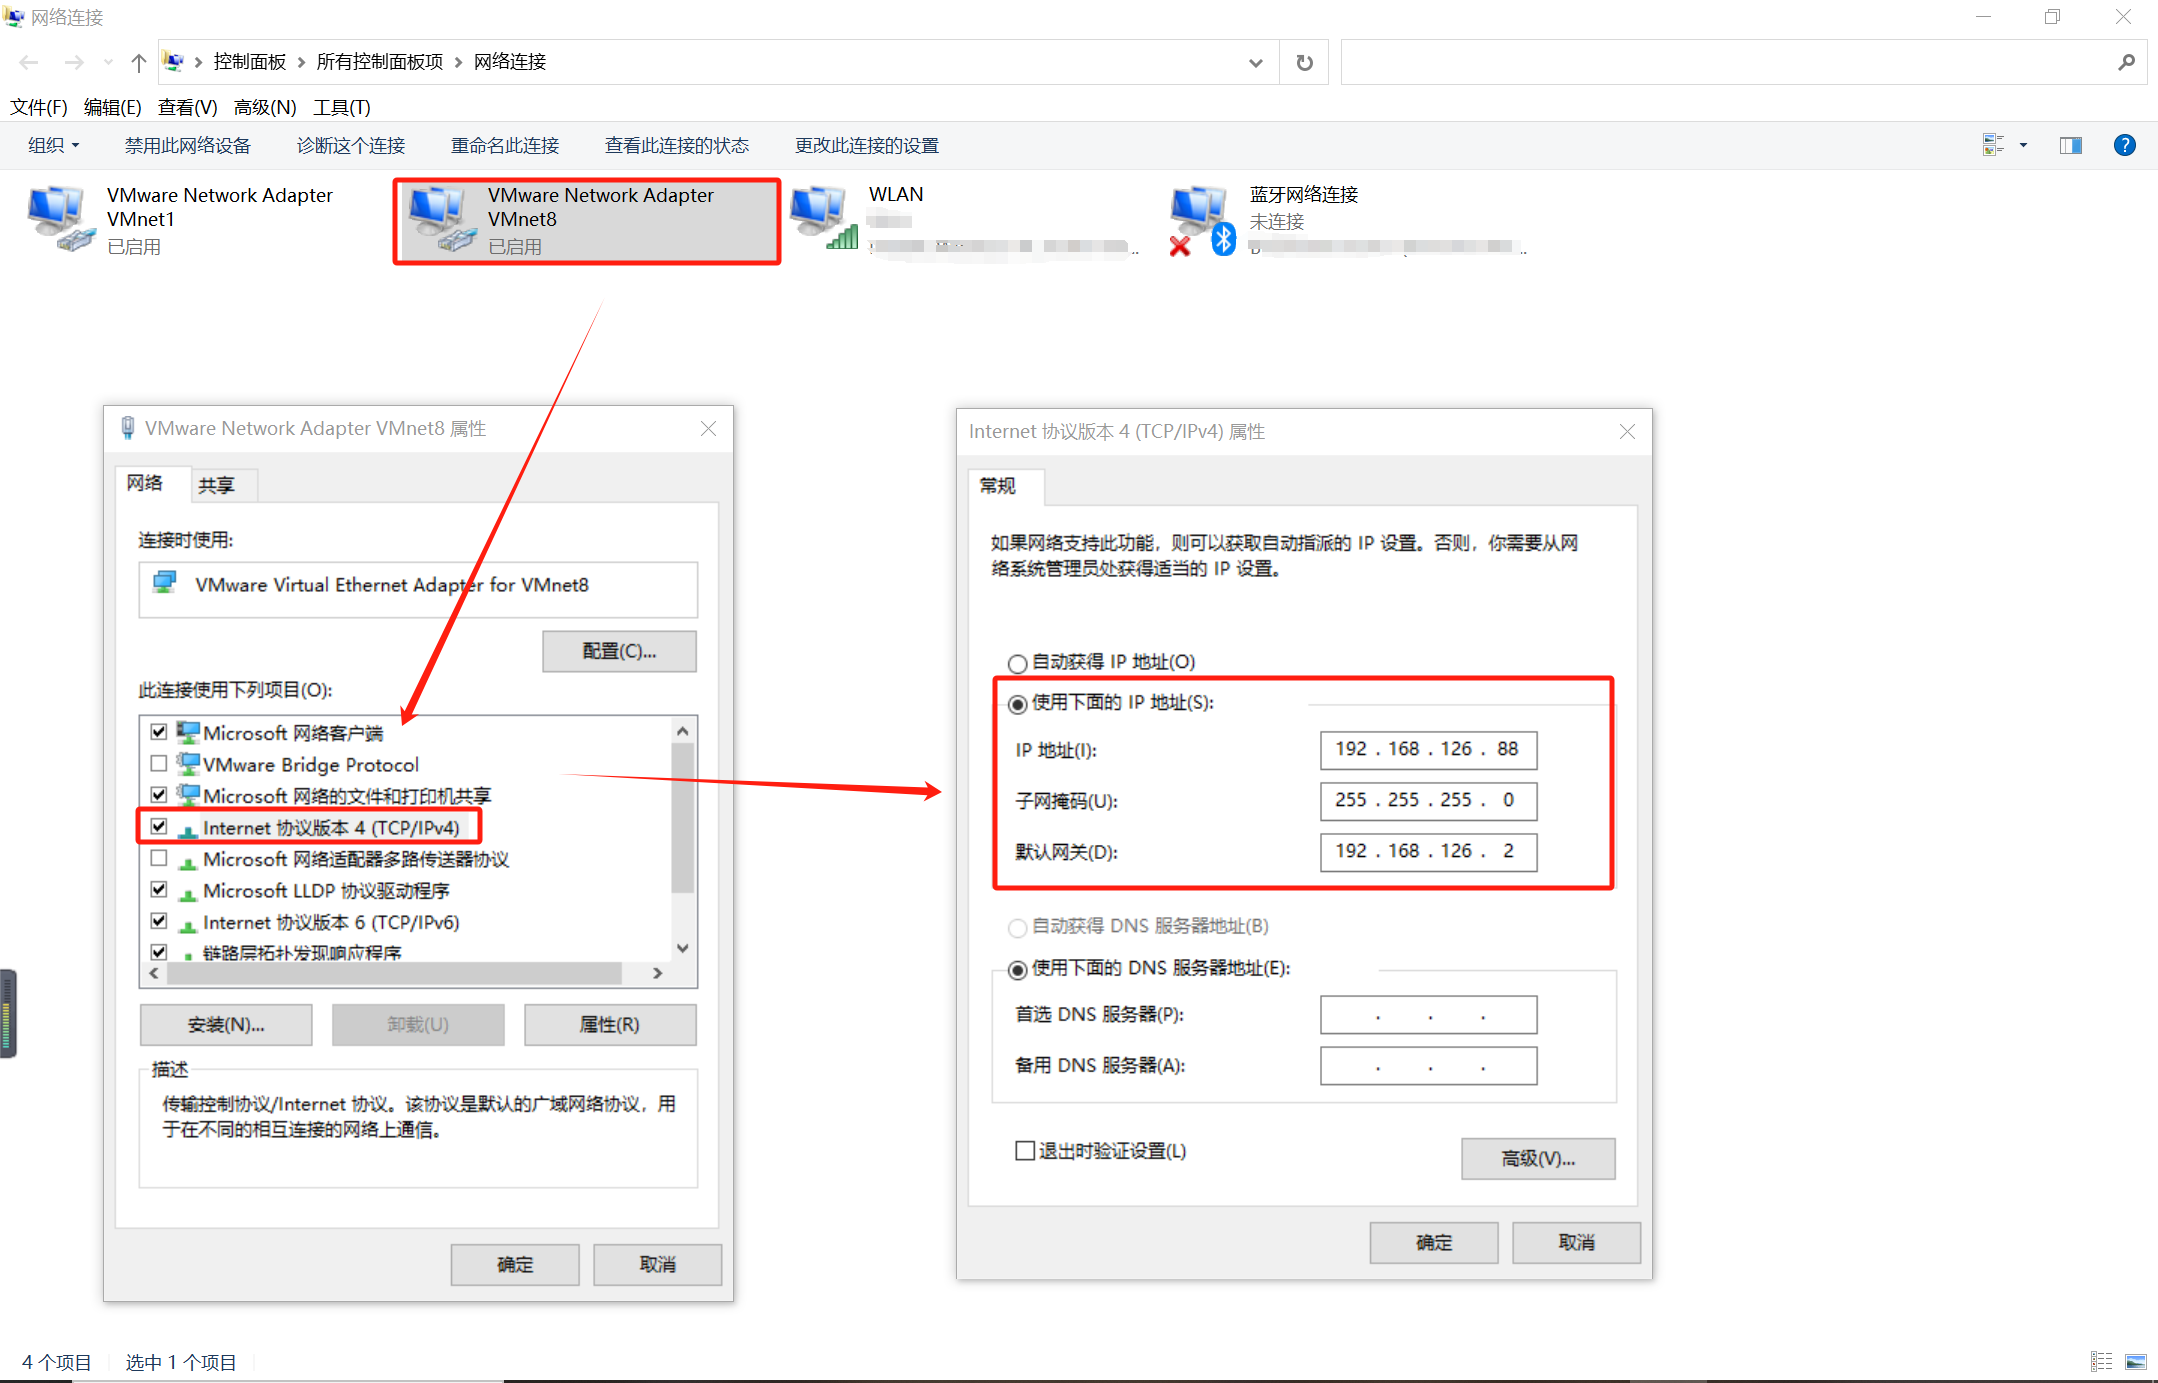The image size is (2158, 1383).
Task: Open the change view options dropdown arrow
Action: 2023,146
